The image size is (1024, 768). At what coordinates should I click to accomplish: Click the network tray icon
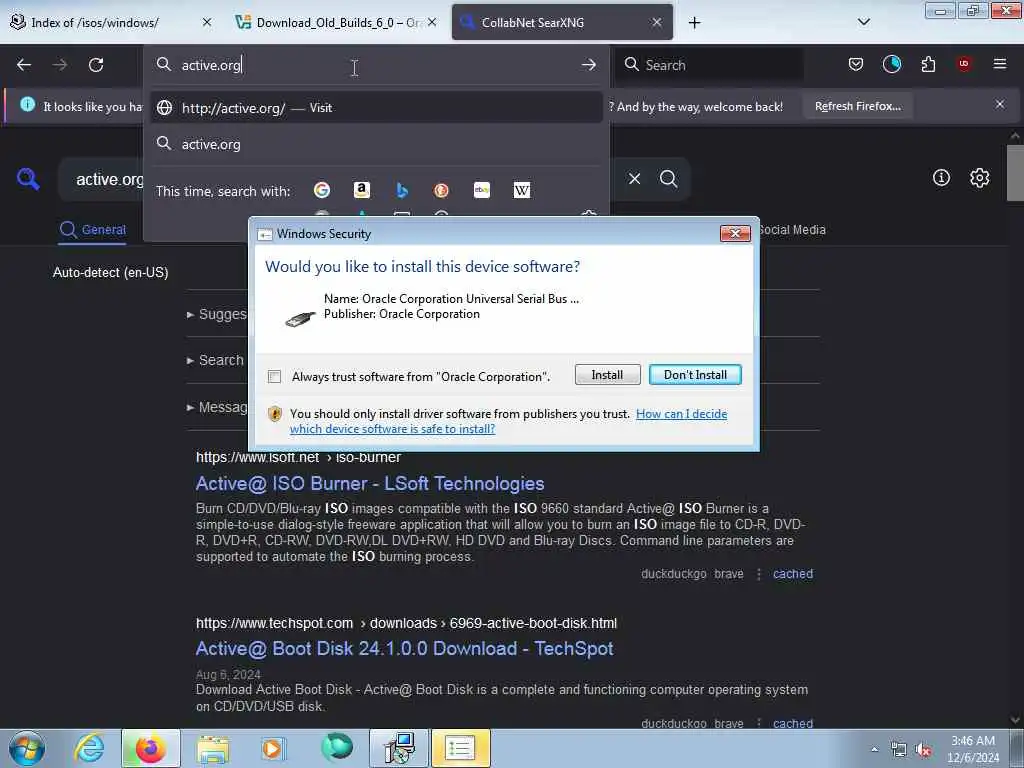(899, 750)
